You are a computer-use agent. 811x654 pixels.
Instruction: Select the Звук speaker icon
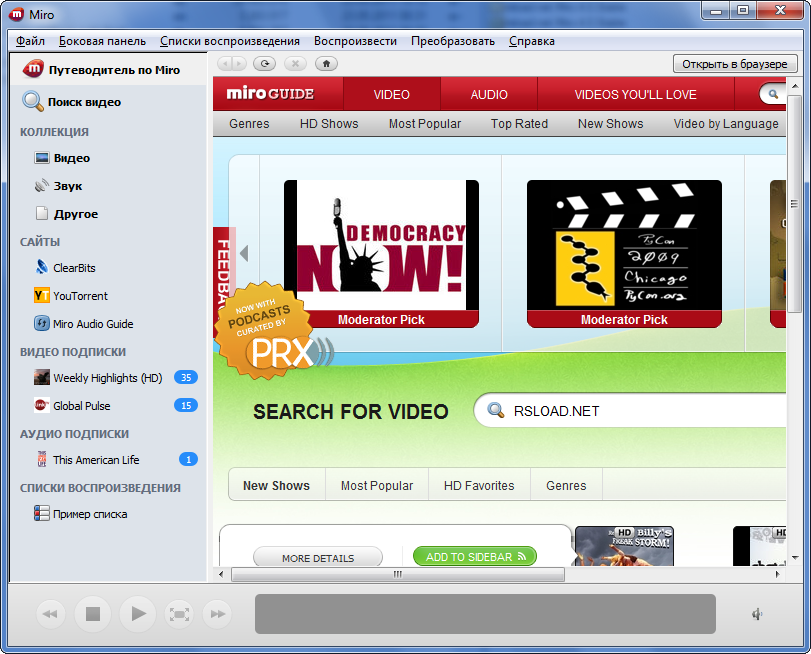[x=42, y=186]
